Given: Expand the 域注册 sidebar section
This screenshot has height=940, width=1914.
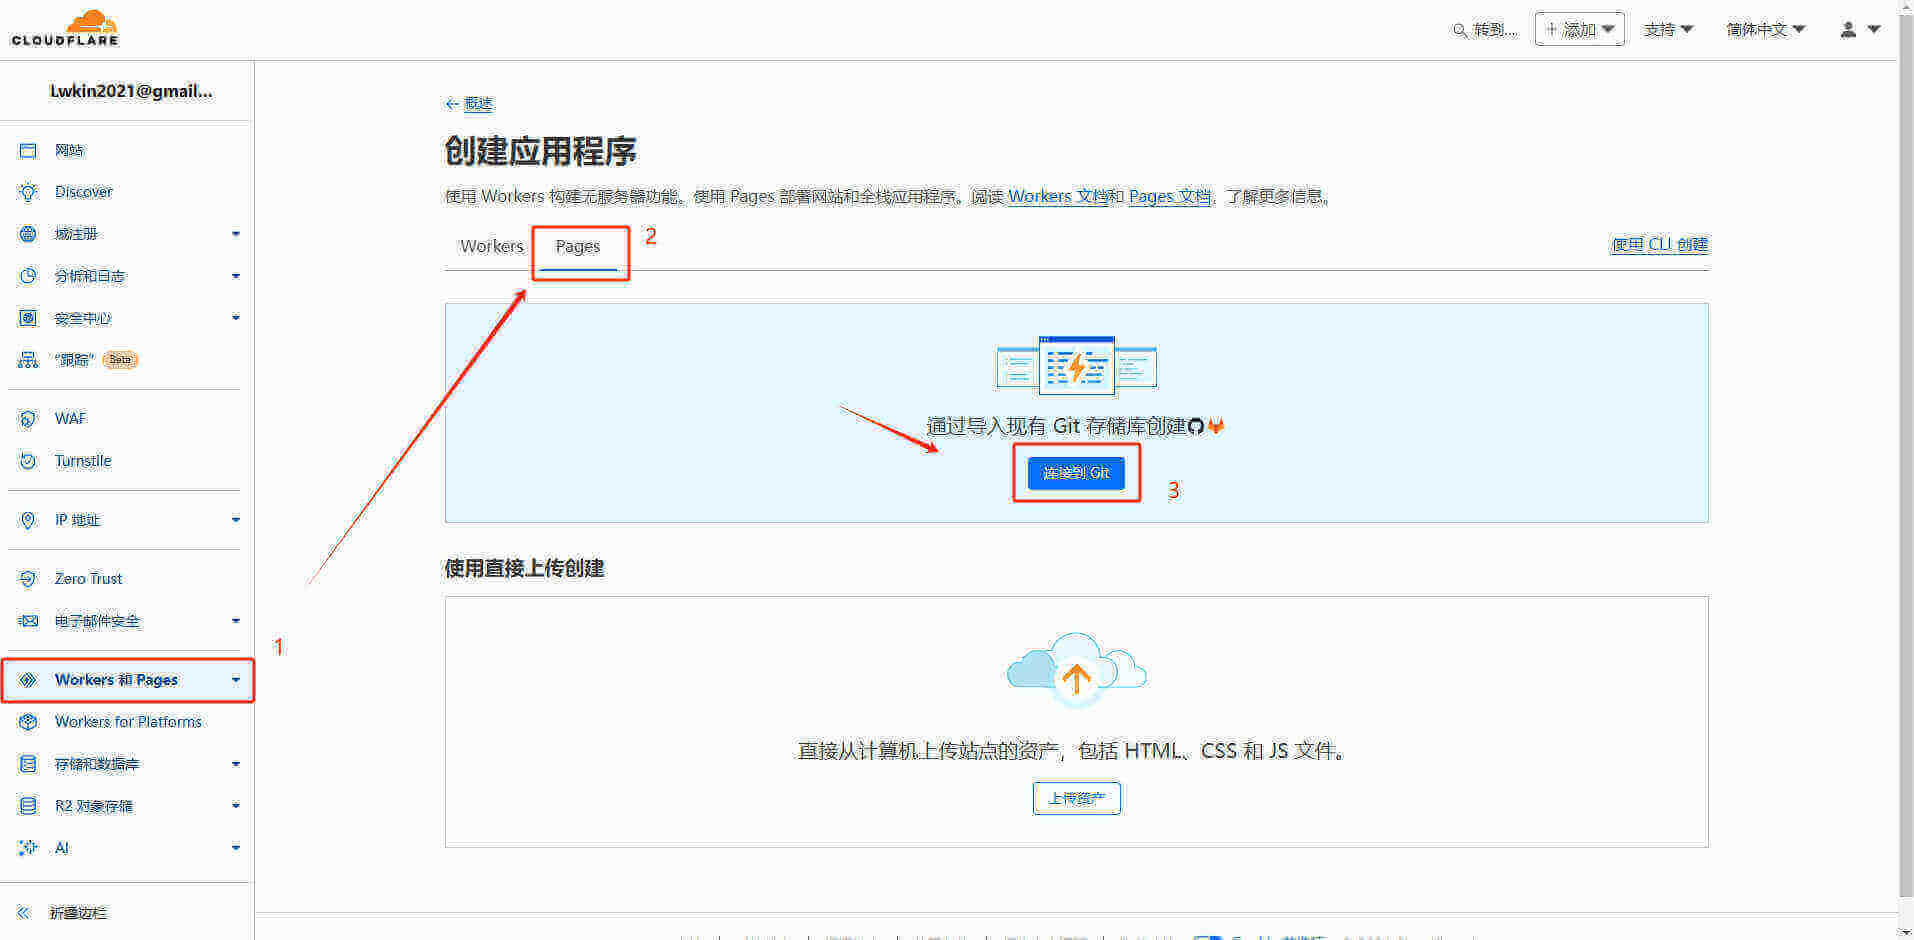Looking at the screenshot, I should [x=236, y=234].
